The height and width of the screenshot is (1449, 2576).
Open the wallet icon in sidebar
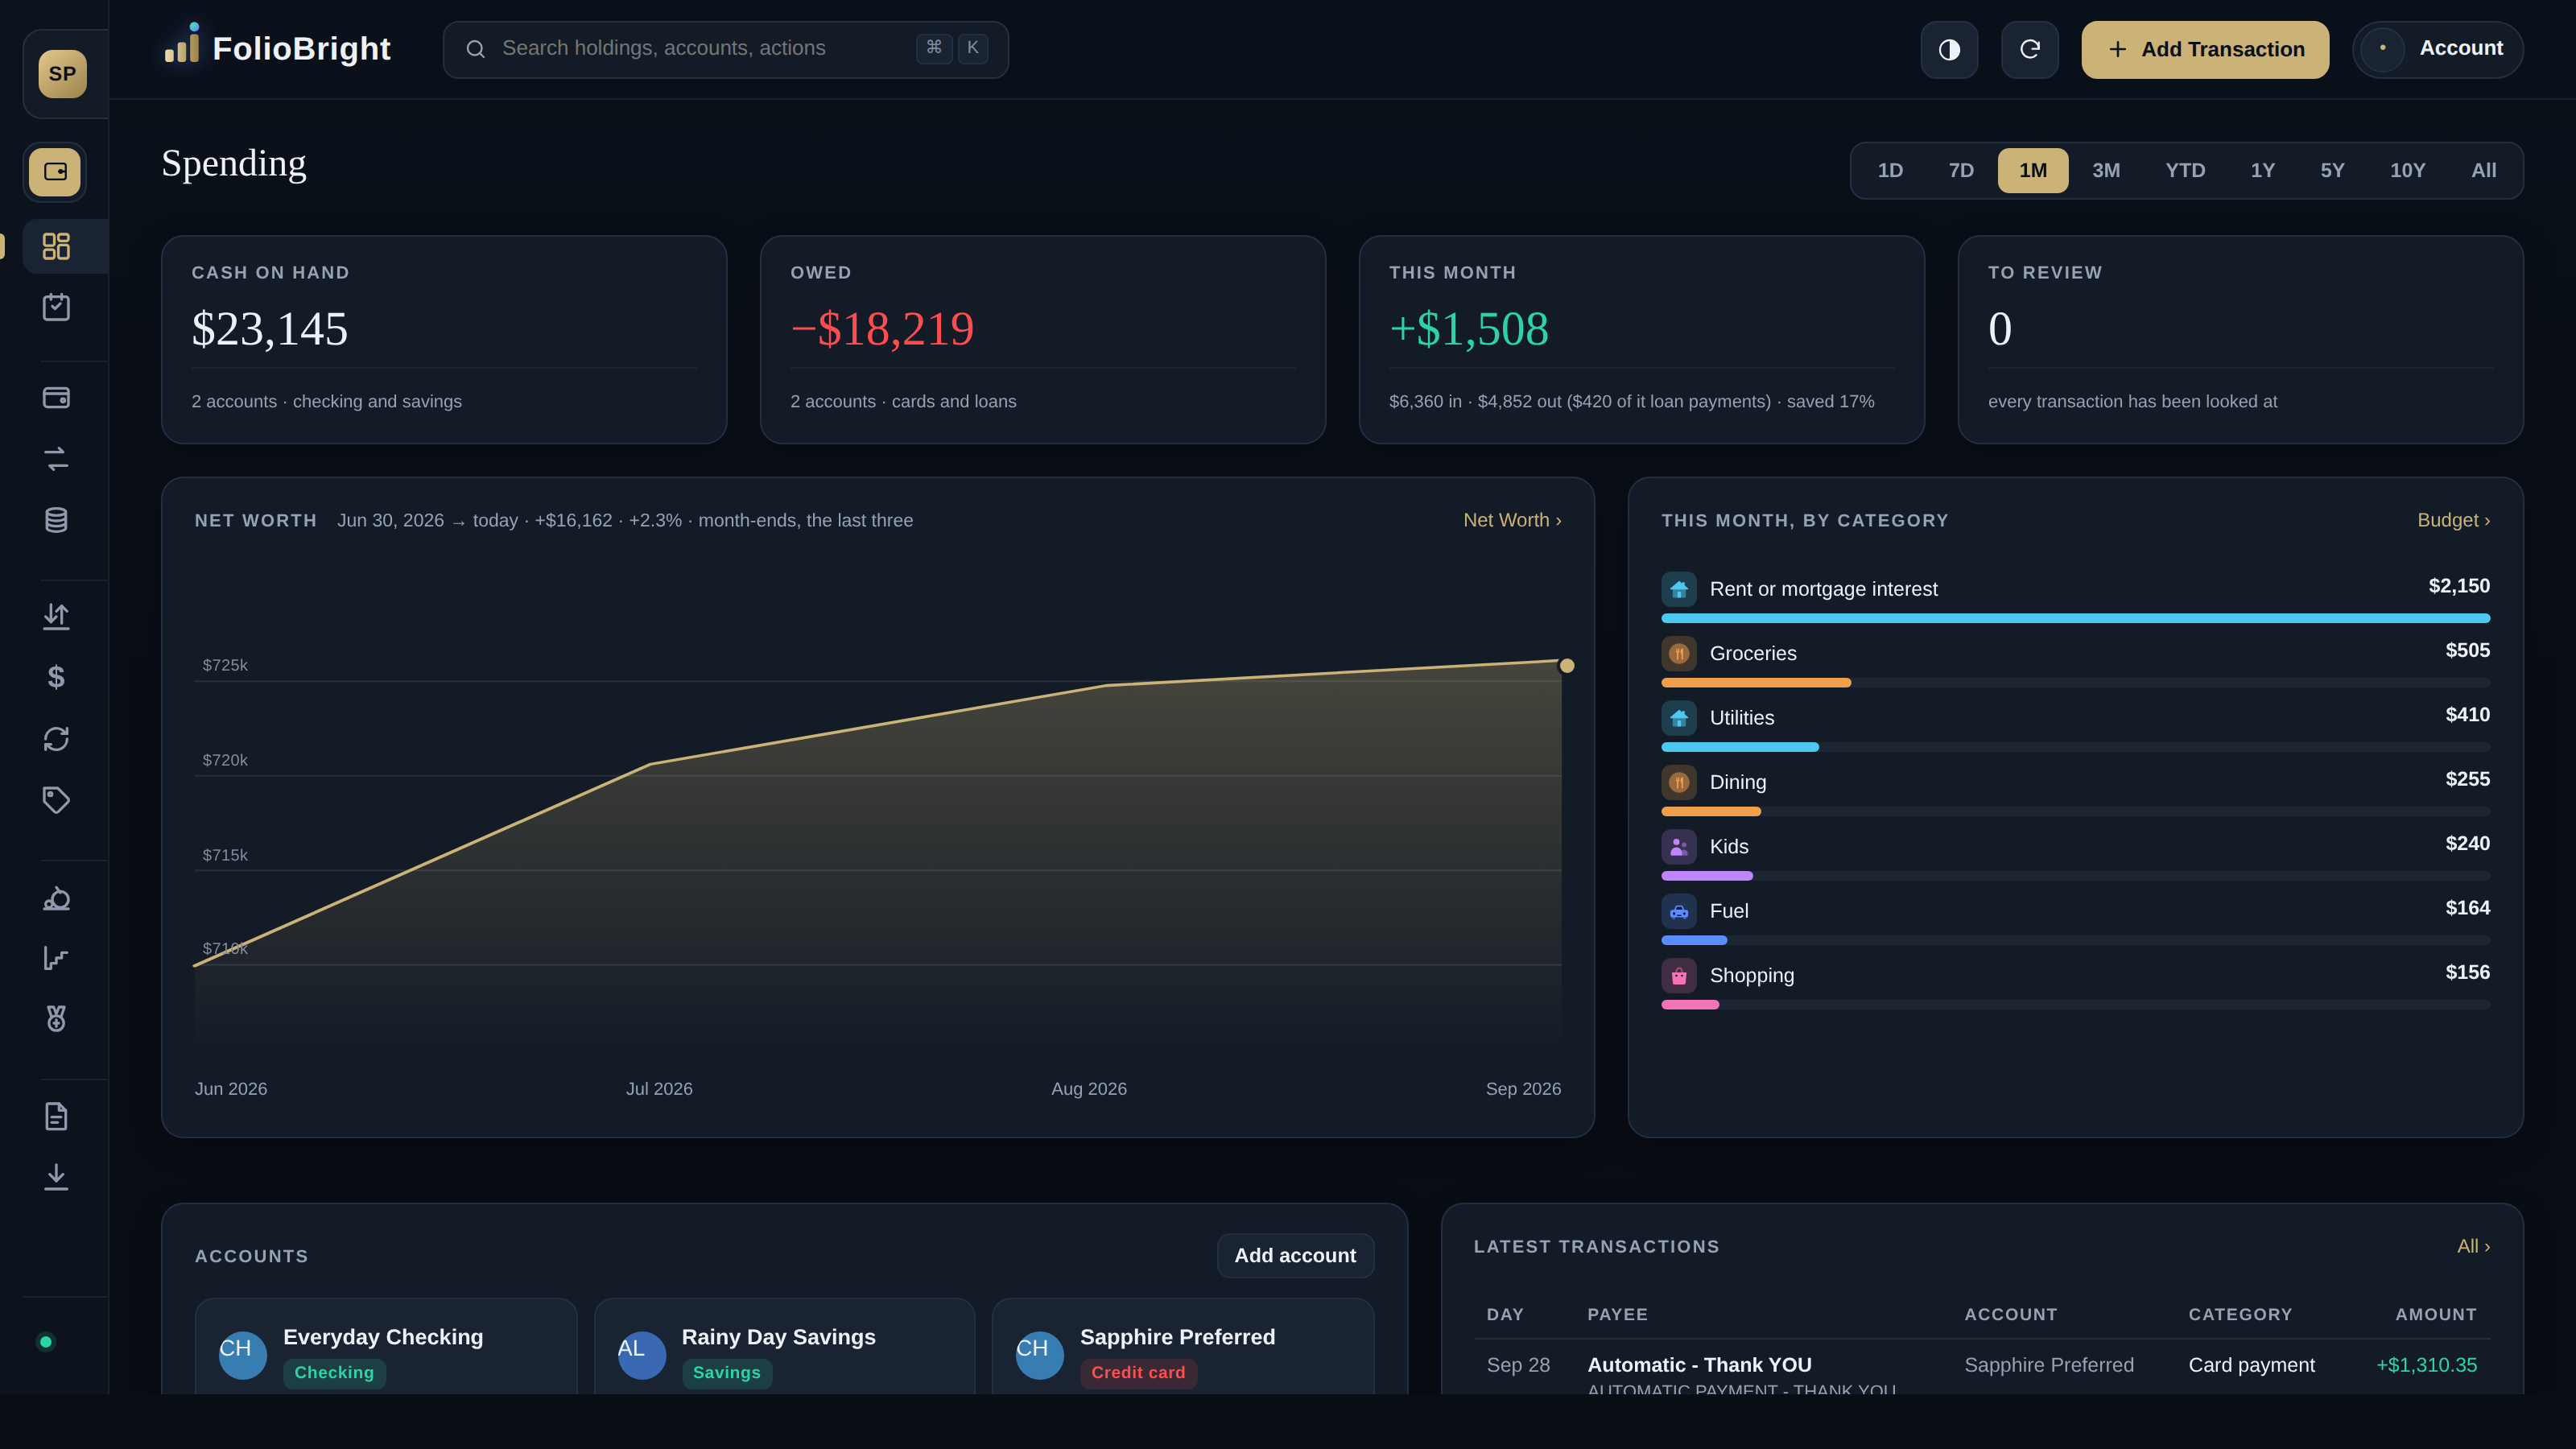(55, 172)
